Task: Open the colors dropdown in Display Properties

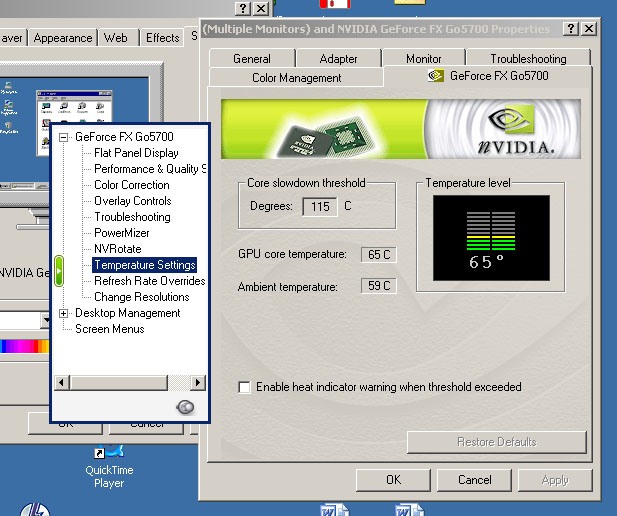Action: point(46,320)
